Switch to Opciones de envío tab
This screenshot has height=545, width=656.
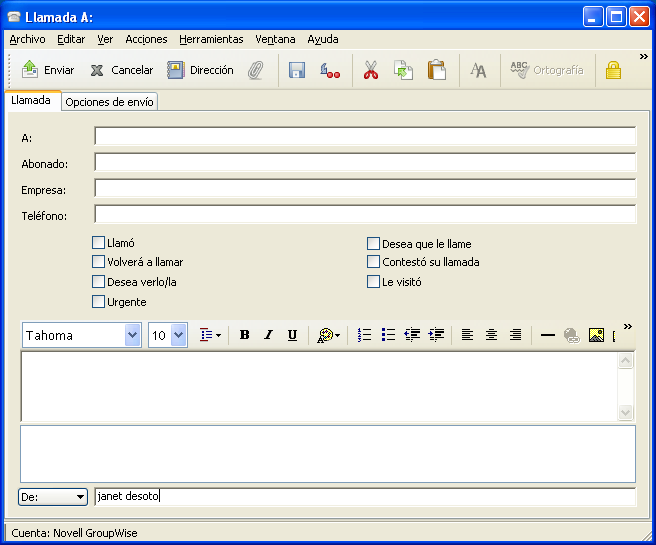[x=110, y=102]
